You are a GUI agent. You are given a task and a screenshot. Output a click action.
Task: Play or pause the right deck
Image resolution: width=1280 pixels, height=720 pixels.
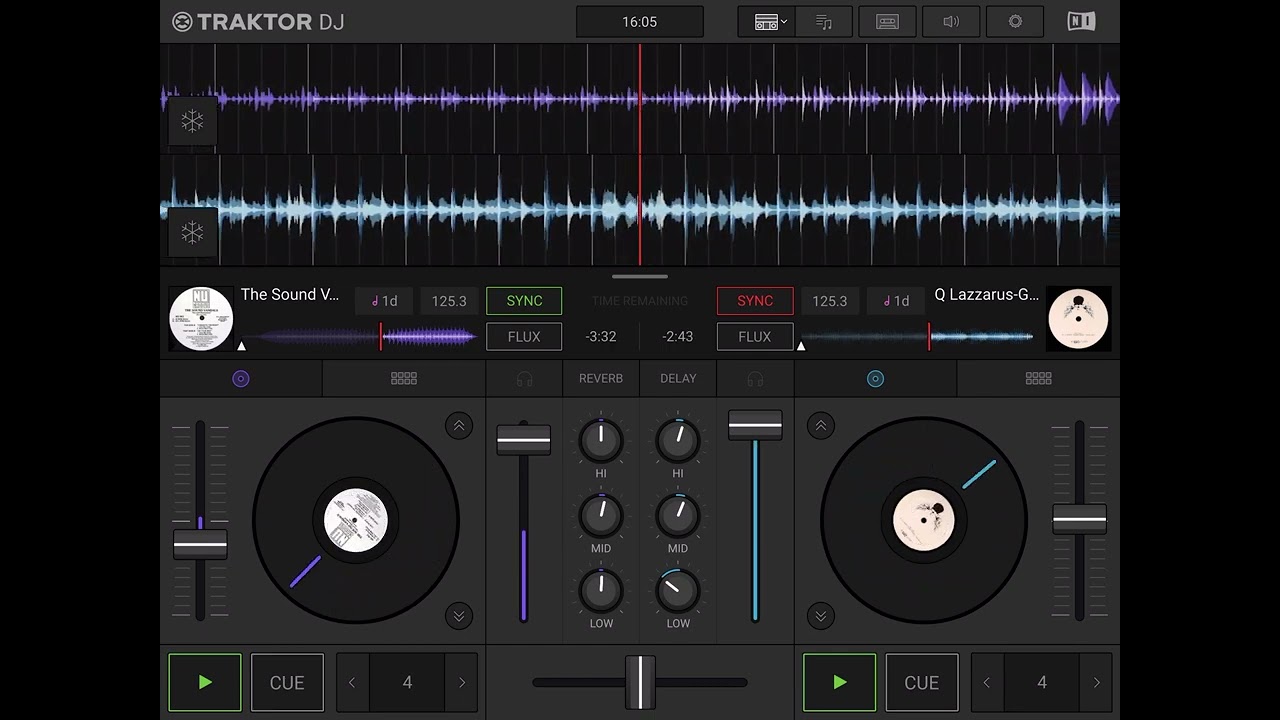click(840, 683)
